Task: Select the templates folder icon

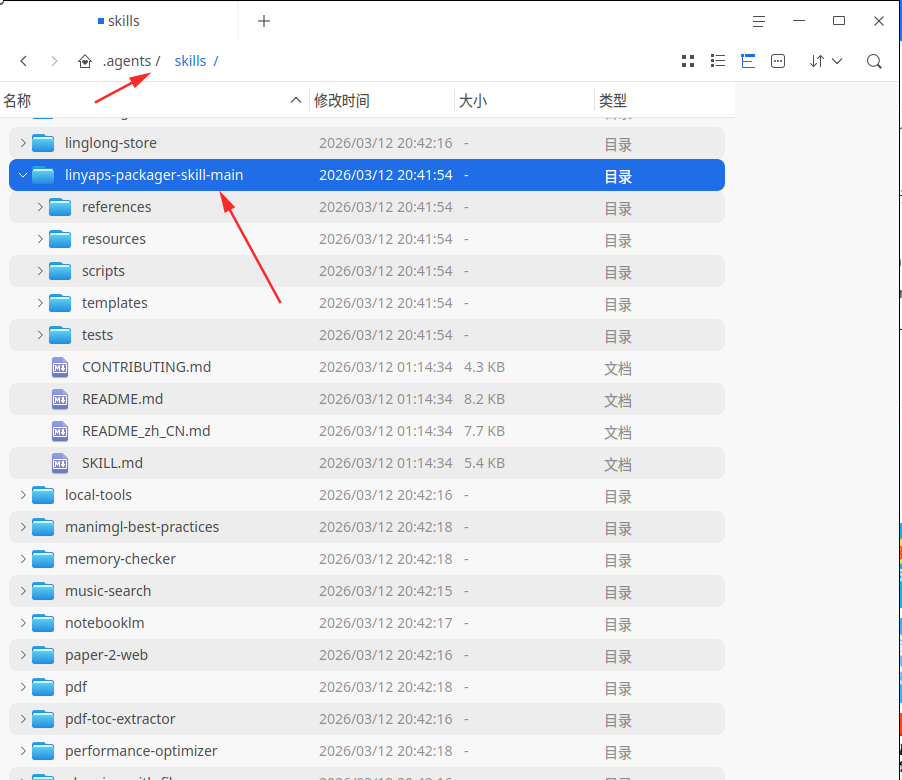Action: point(60,303)
